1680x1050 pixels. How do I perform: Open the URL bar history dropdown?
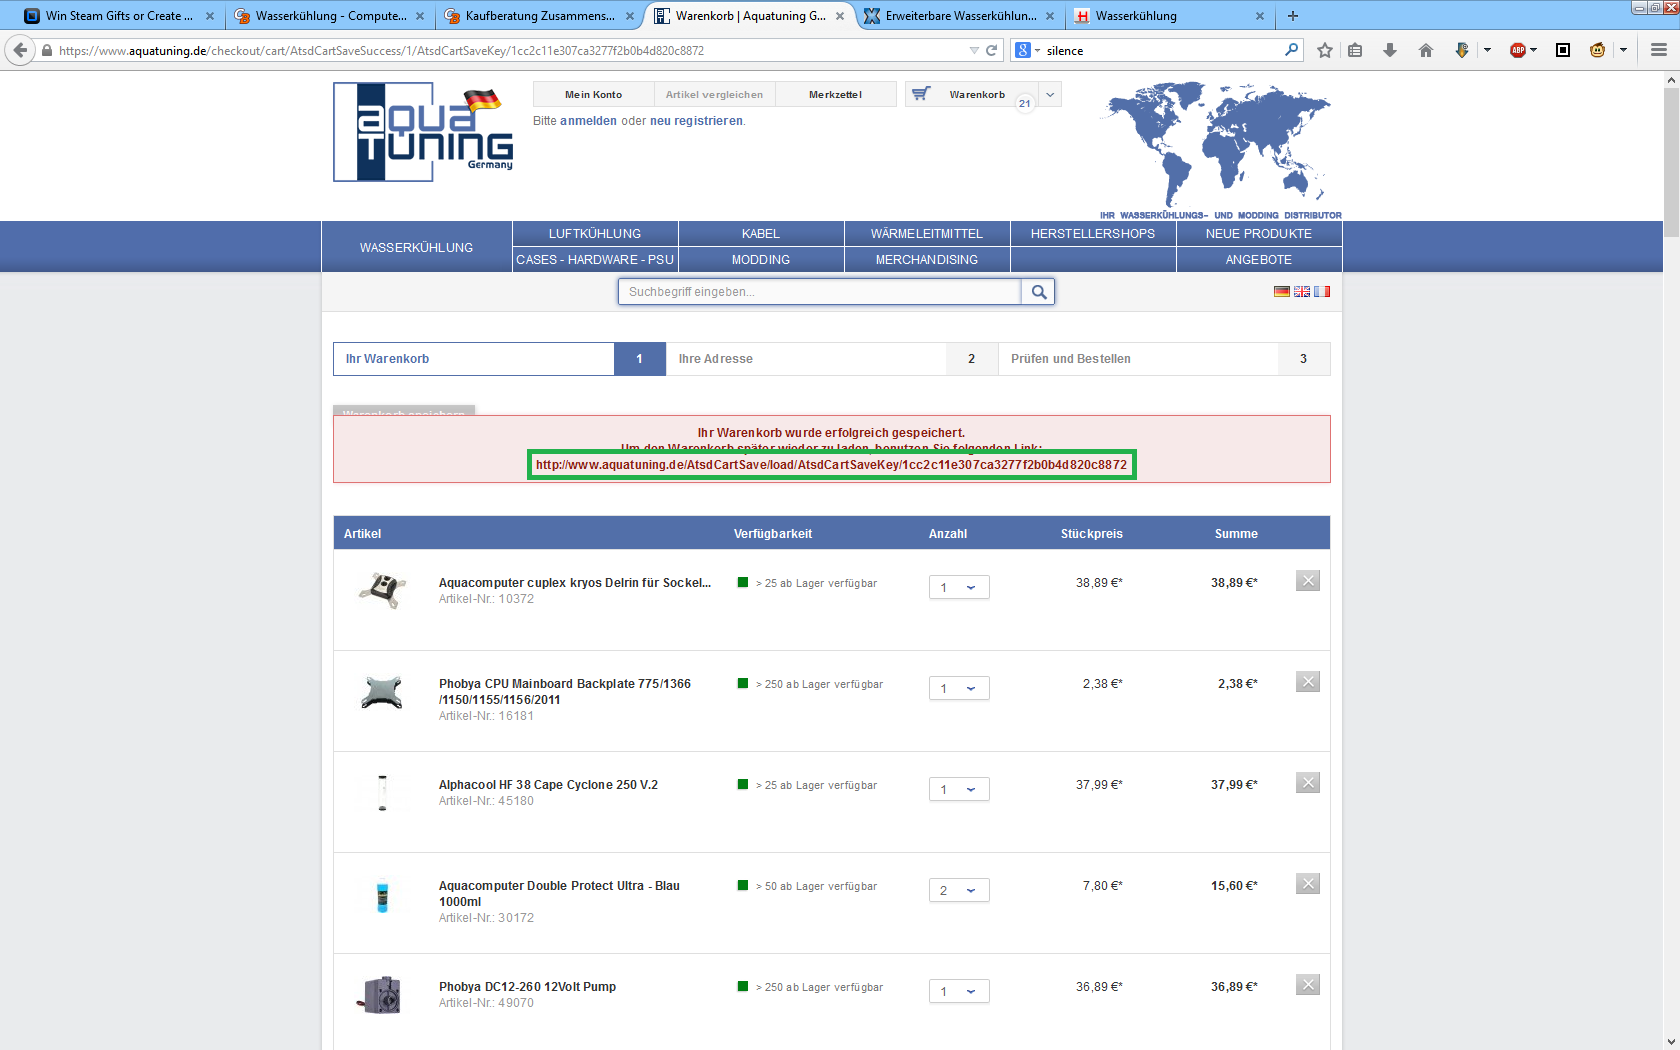[974, 50]
